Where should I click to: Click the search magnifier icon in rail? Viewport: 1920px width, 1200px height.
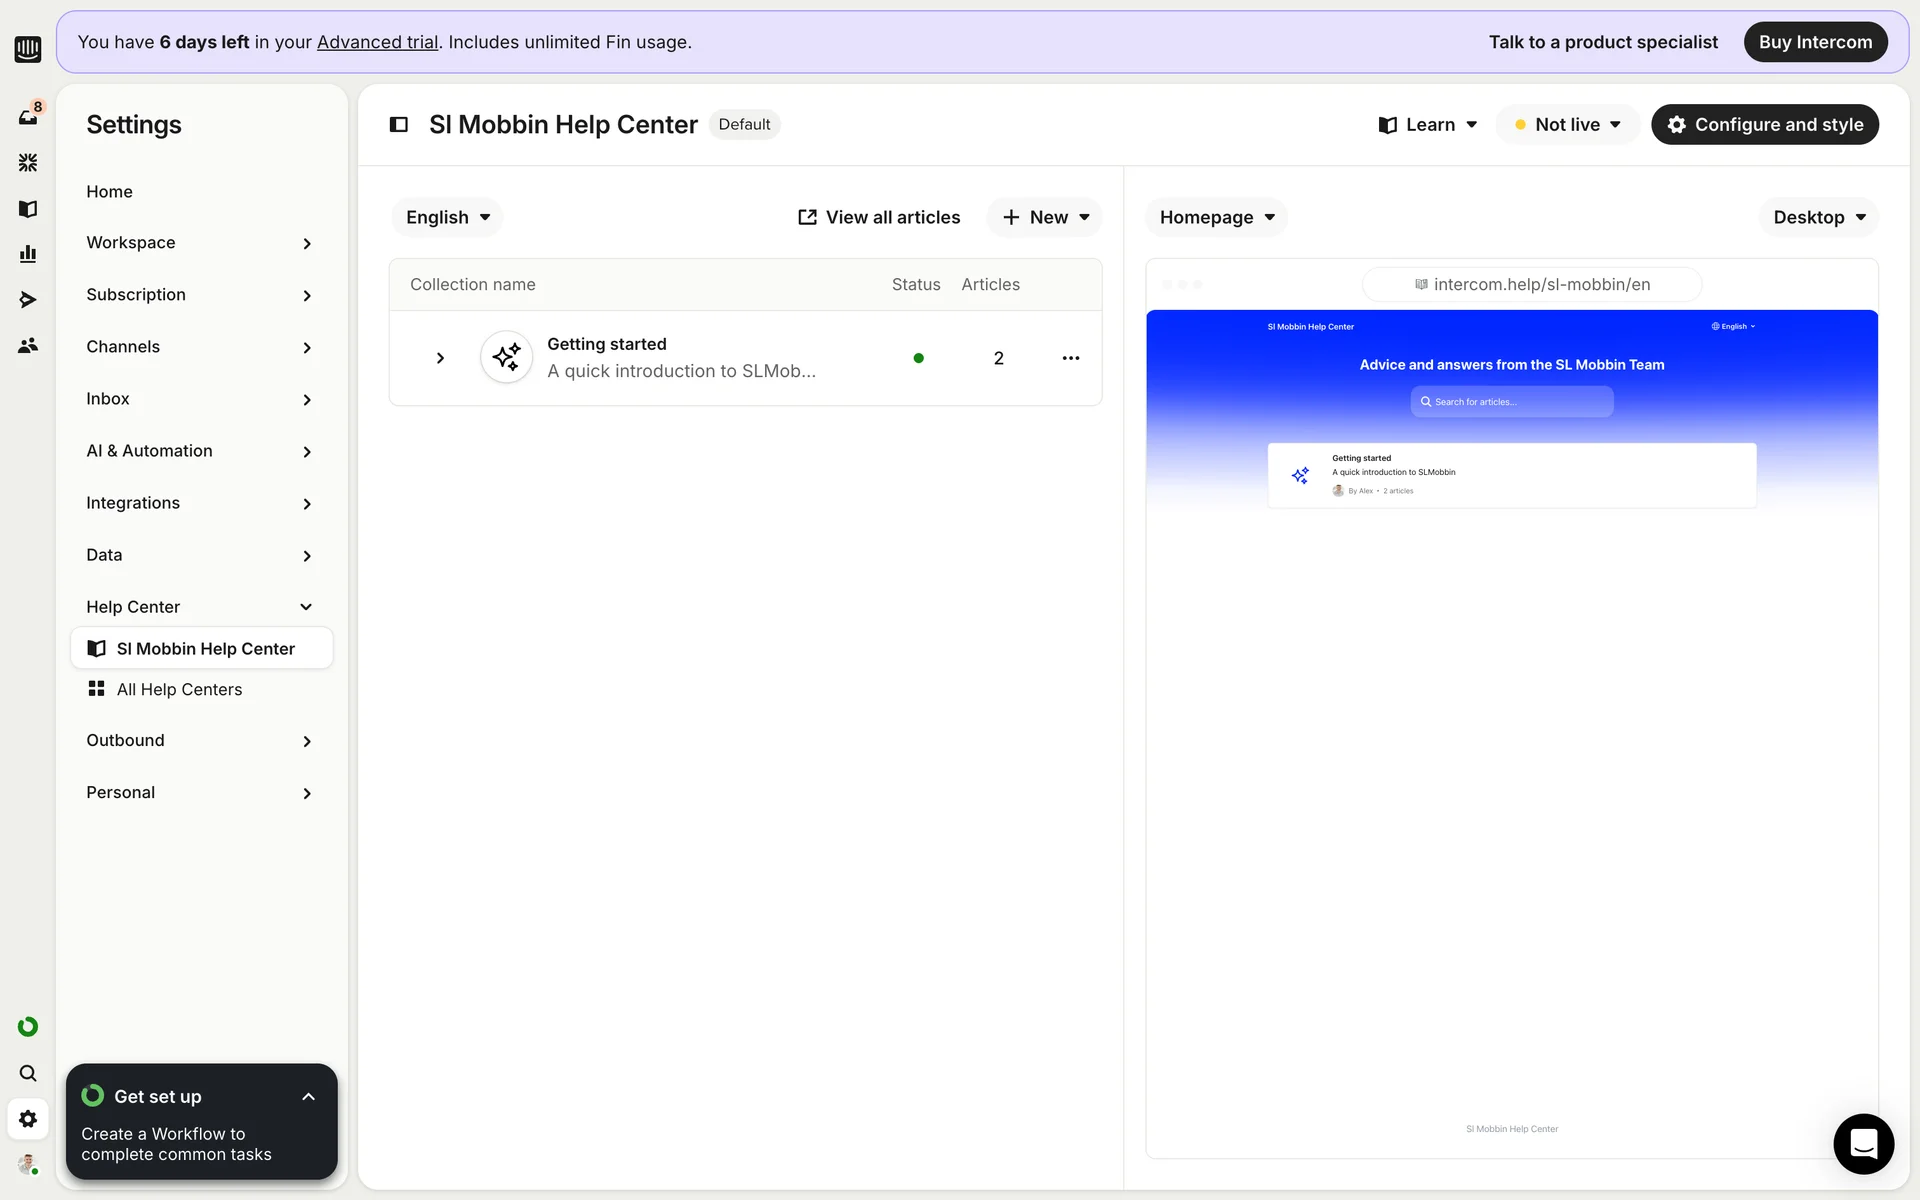[x=28, y=1073]
